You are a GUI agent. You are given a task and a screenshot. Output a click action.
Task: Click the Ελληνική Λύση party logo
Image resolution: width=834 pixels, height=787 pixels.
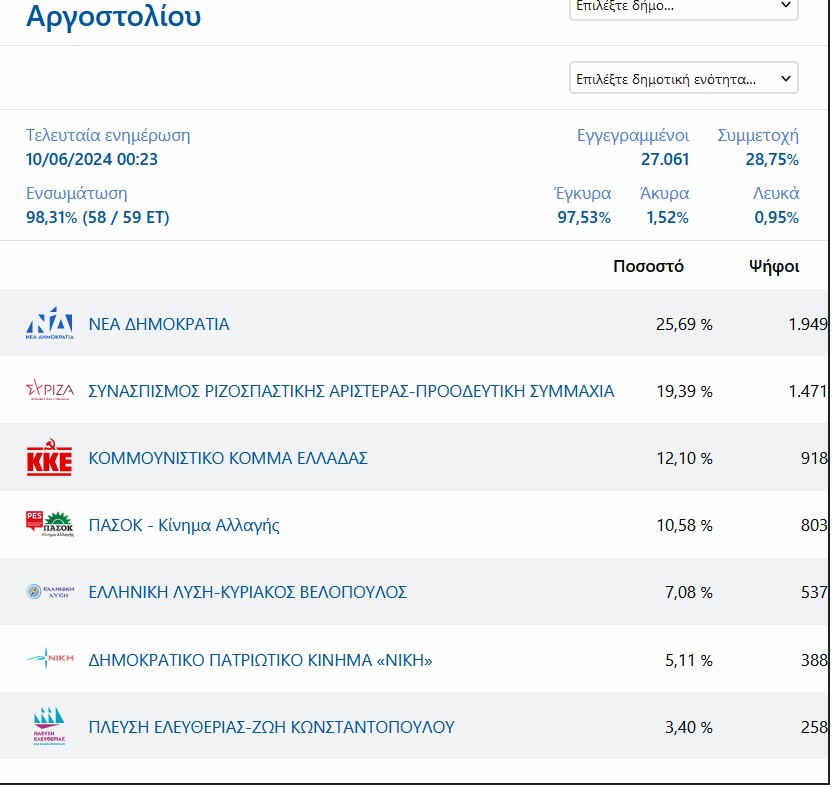(x=49, y=591)
